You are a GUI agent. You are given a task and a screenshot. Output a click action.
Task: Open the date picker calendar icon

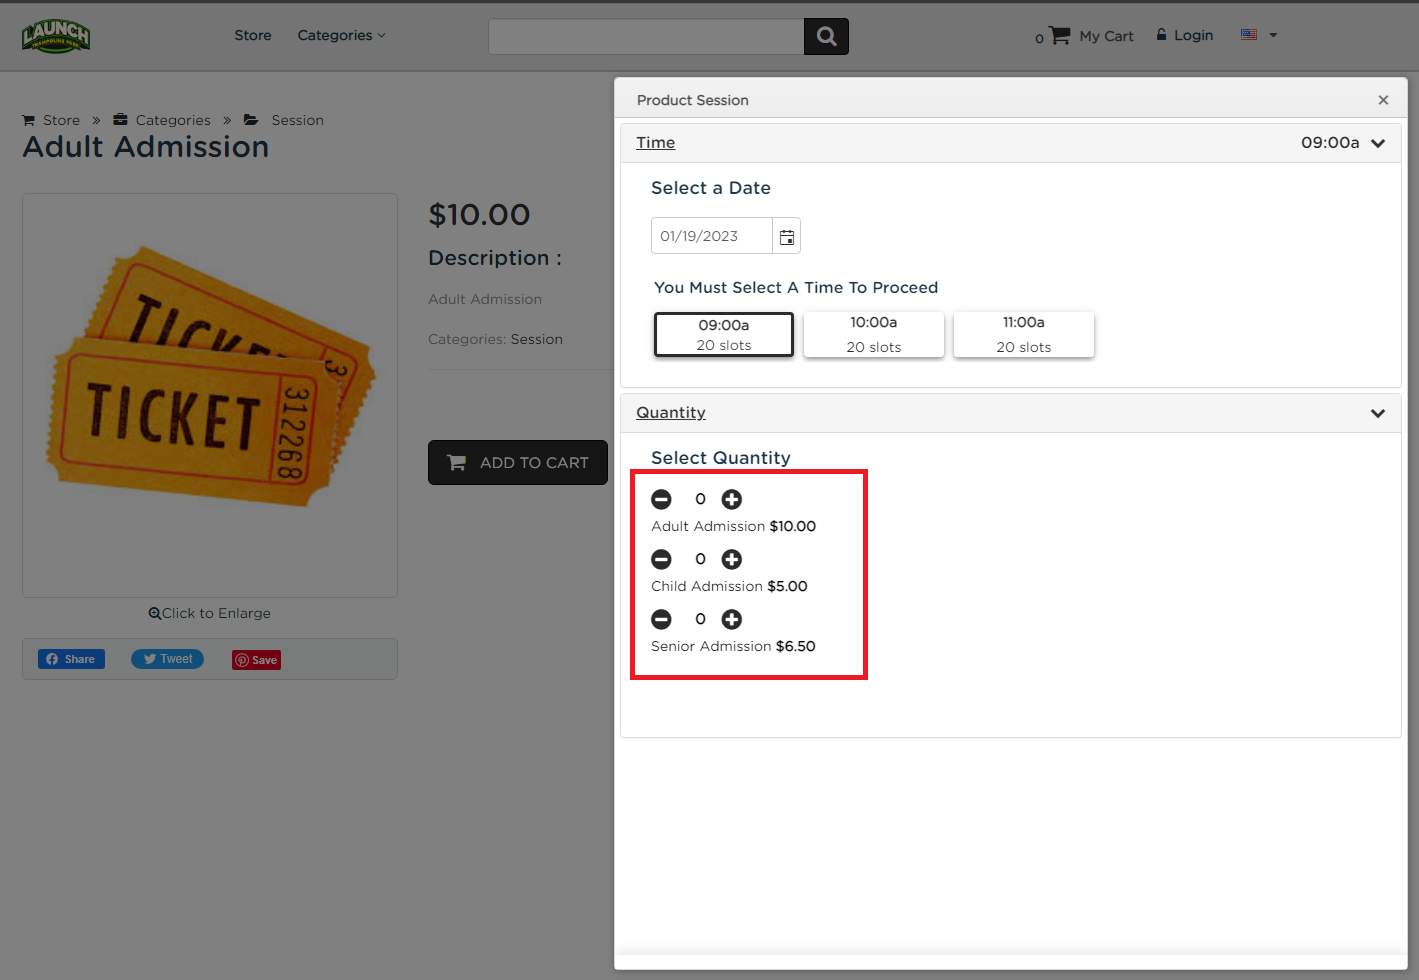(787, 235)
